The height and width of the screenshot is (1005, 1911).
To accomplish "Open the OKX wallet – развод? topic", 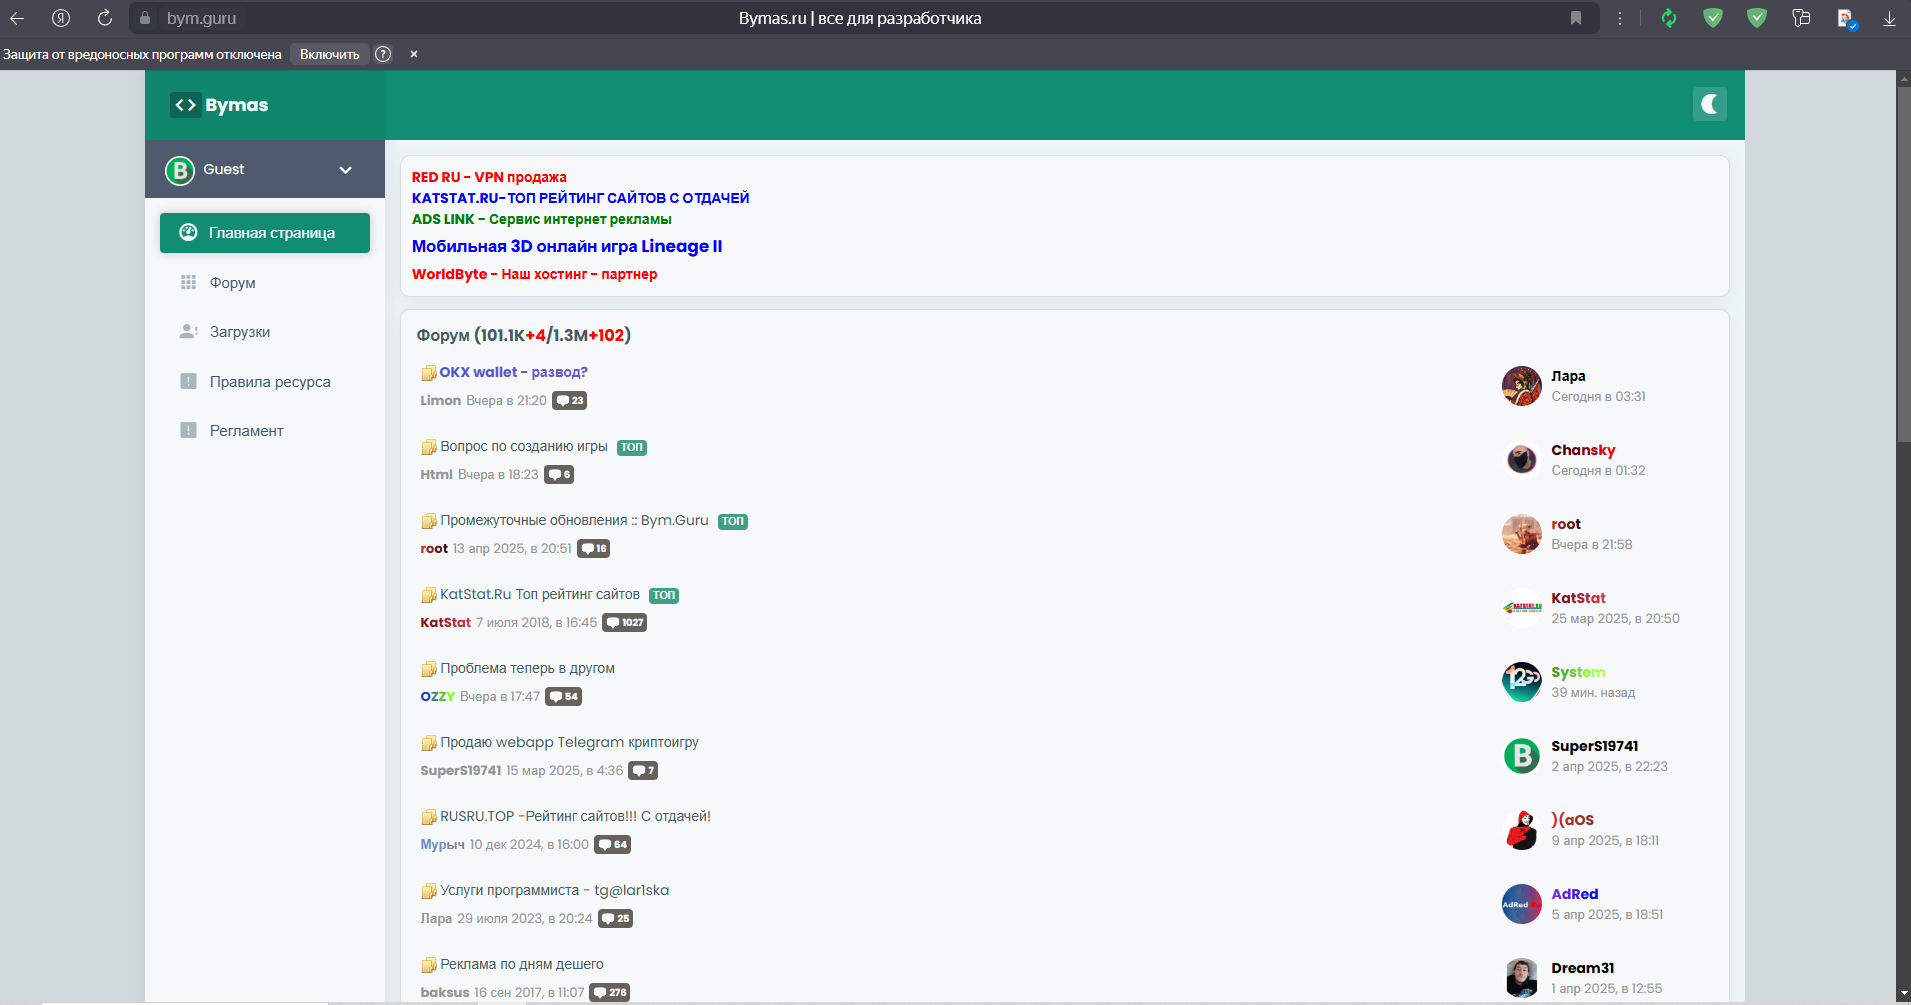I will 513,372.
